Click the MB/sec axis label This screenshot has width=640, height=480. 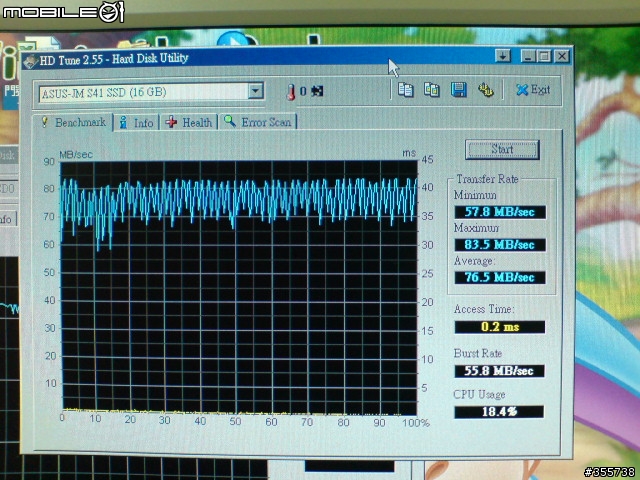click(76, 155)
